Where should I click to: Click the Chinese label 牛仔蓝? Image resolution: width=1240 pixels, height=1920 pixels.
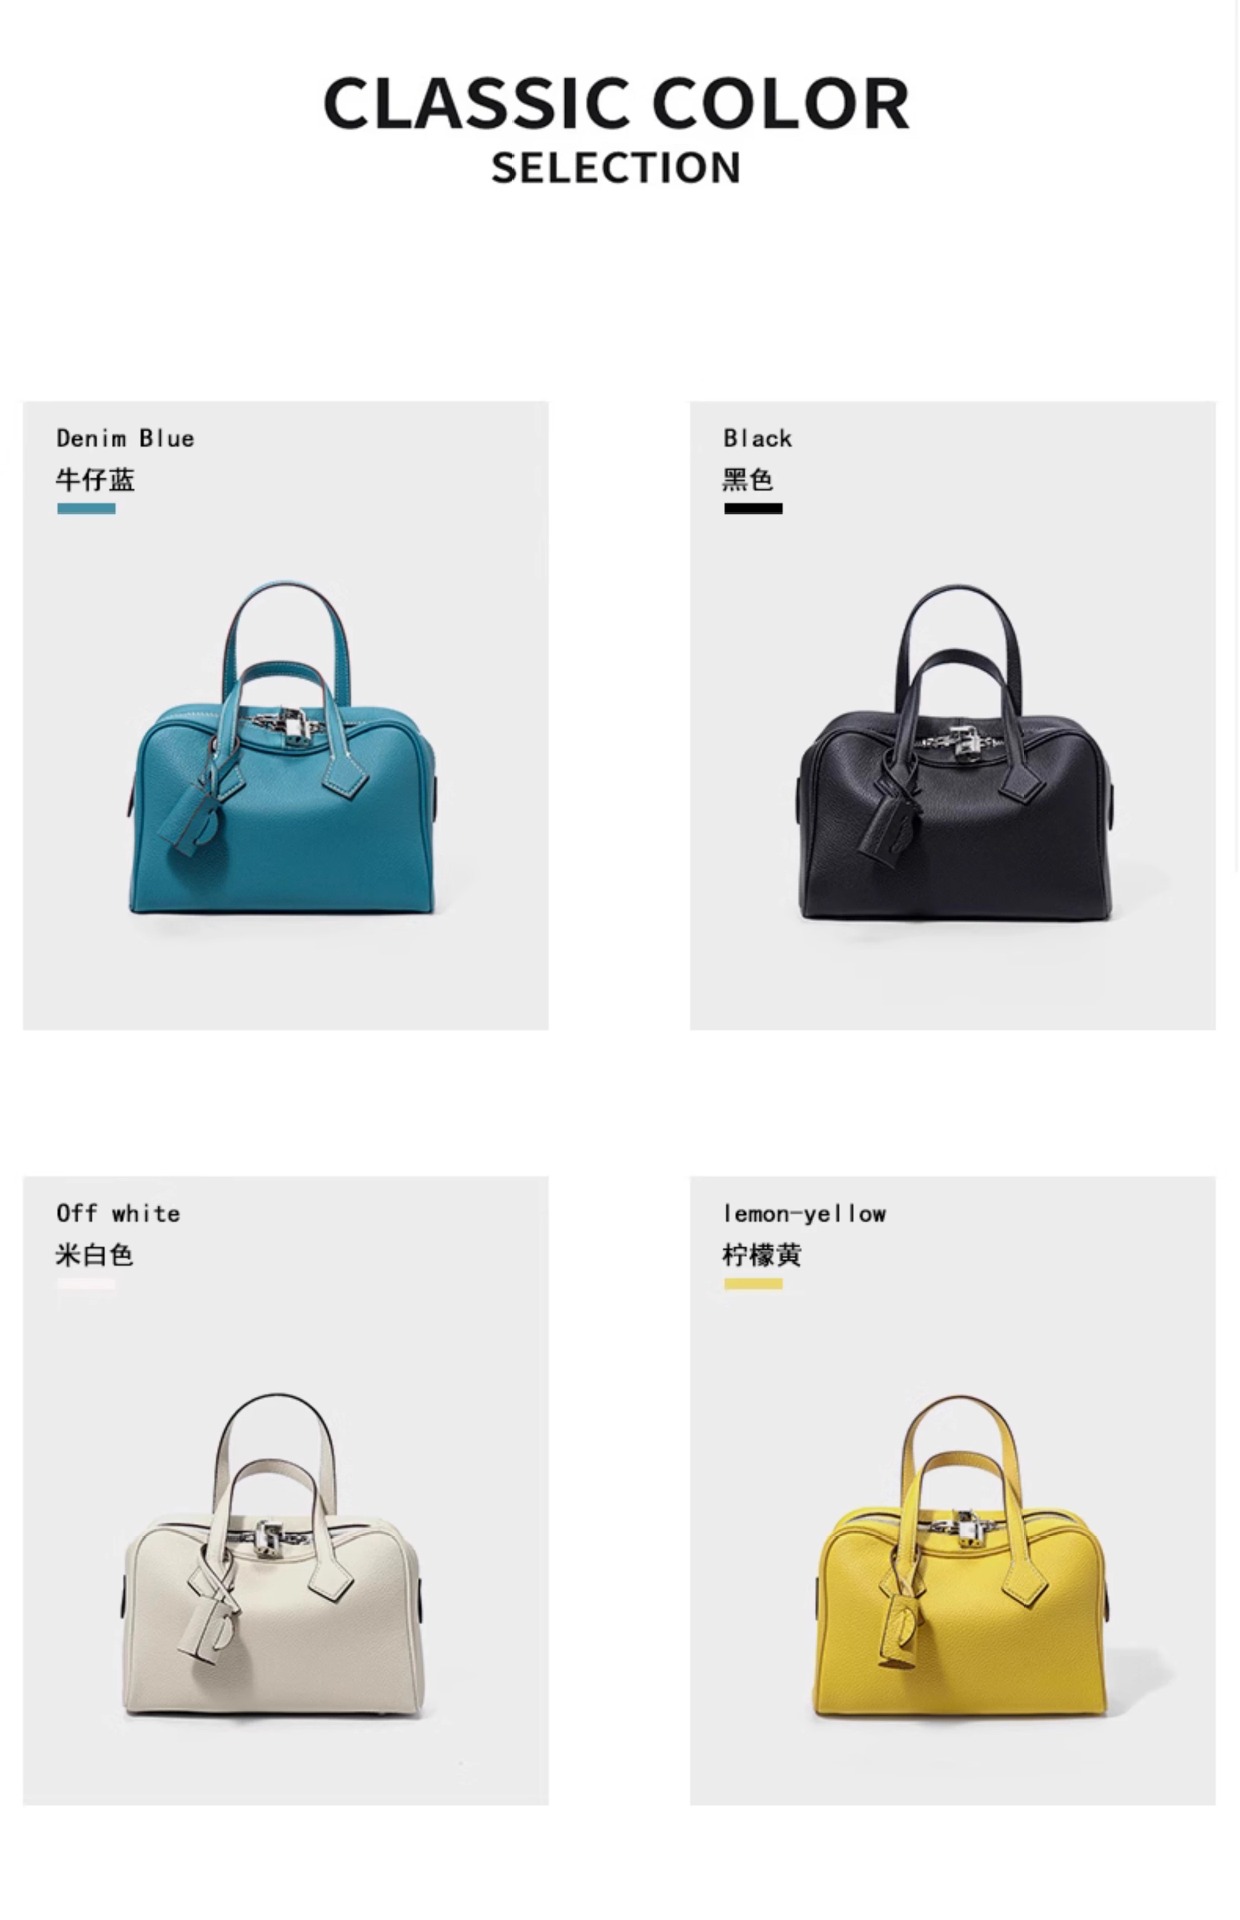[x=95, y=480]
